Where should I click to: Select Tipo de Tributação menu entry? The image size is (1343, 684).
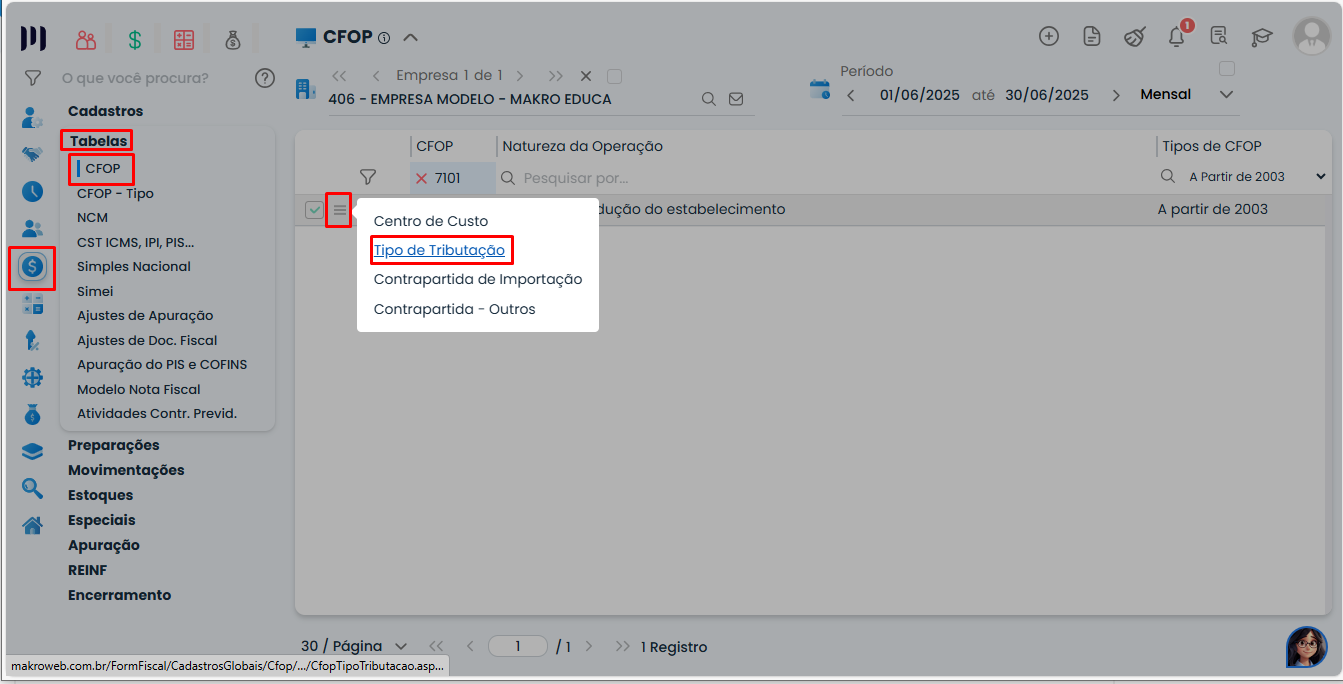pos(439,250)
